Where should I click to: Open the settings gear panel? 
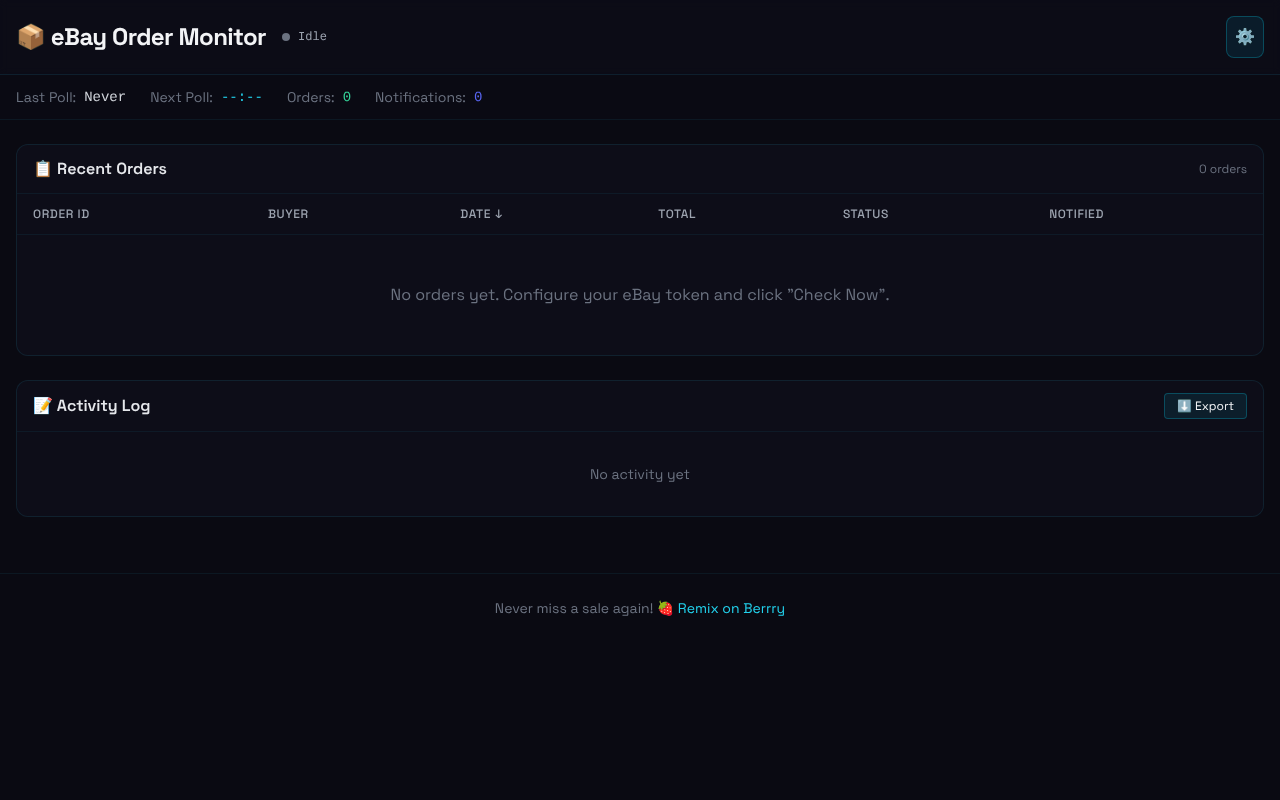pyautogui.click(x=1244, y=36)
